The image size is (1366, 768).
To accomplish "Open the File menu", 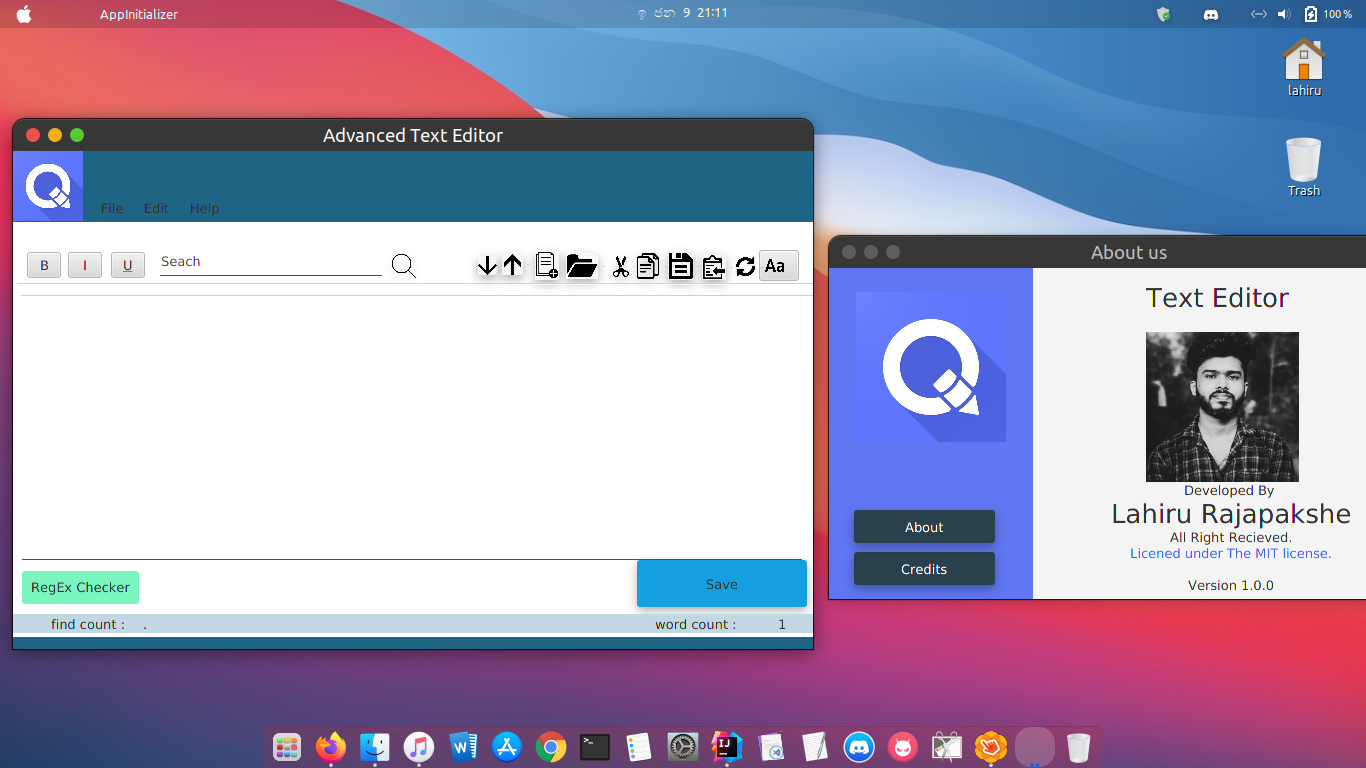I will [x=111, y=208].
